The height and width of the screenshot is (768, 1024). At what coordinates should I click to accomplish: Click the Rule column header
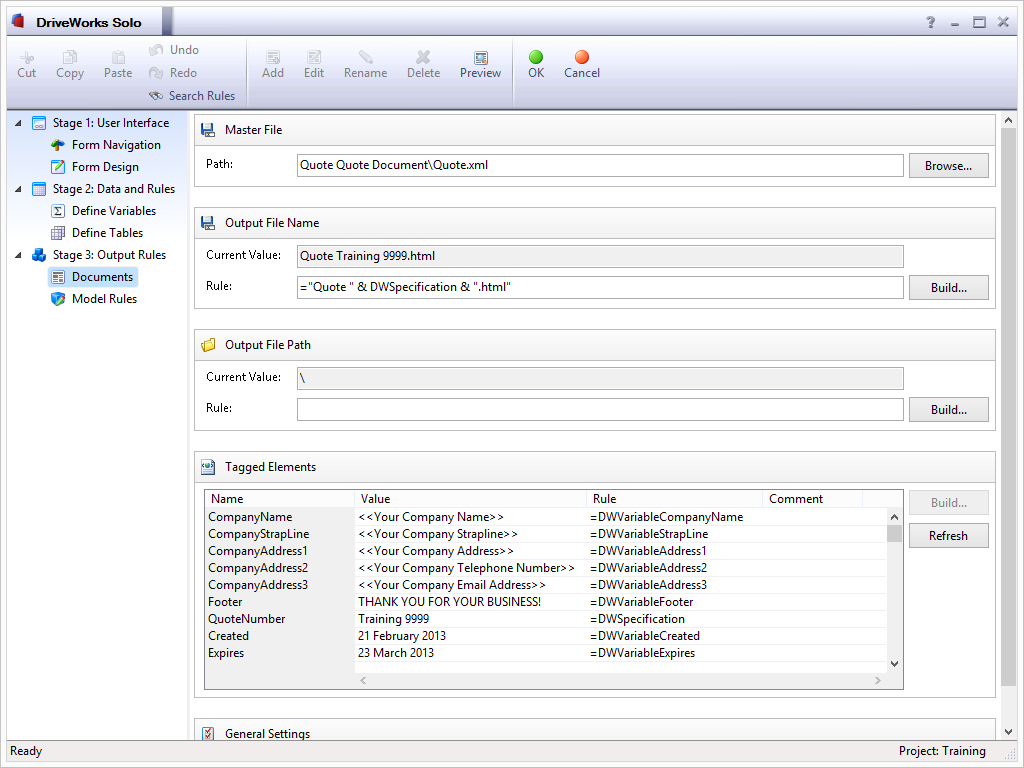675,499
